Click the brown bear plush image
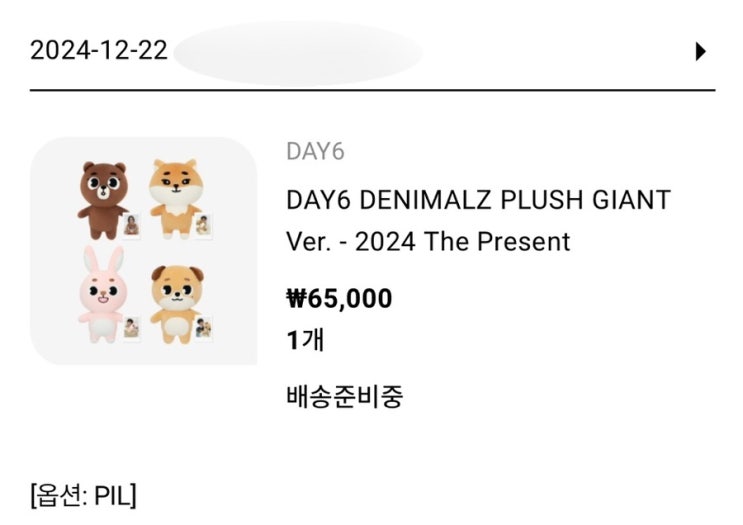Screen dimensions: 743x525 tap(100, 193)
